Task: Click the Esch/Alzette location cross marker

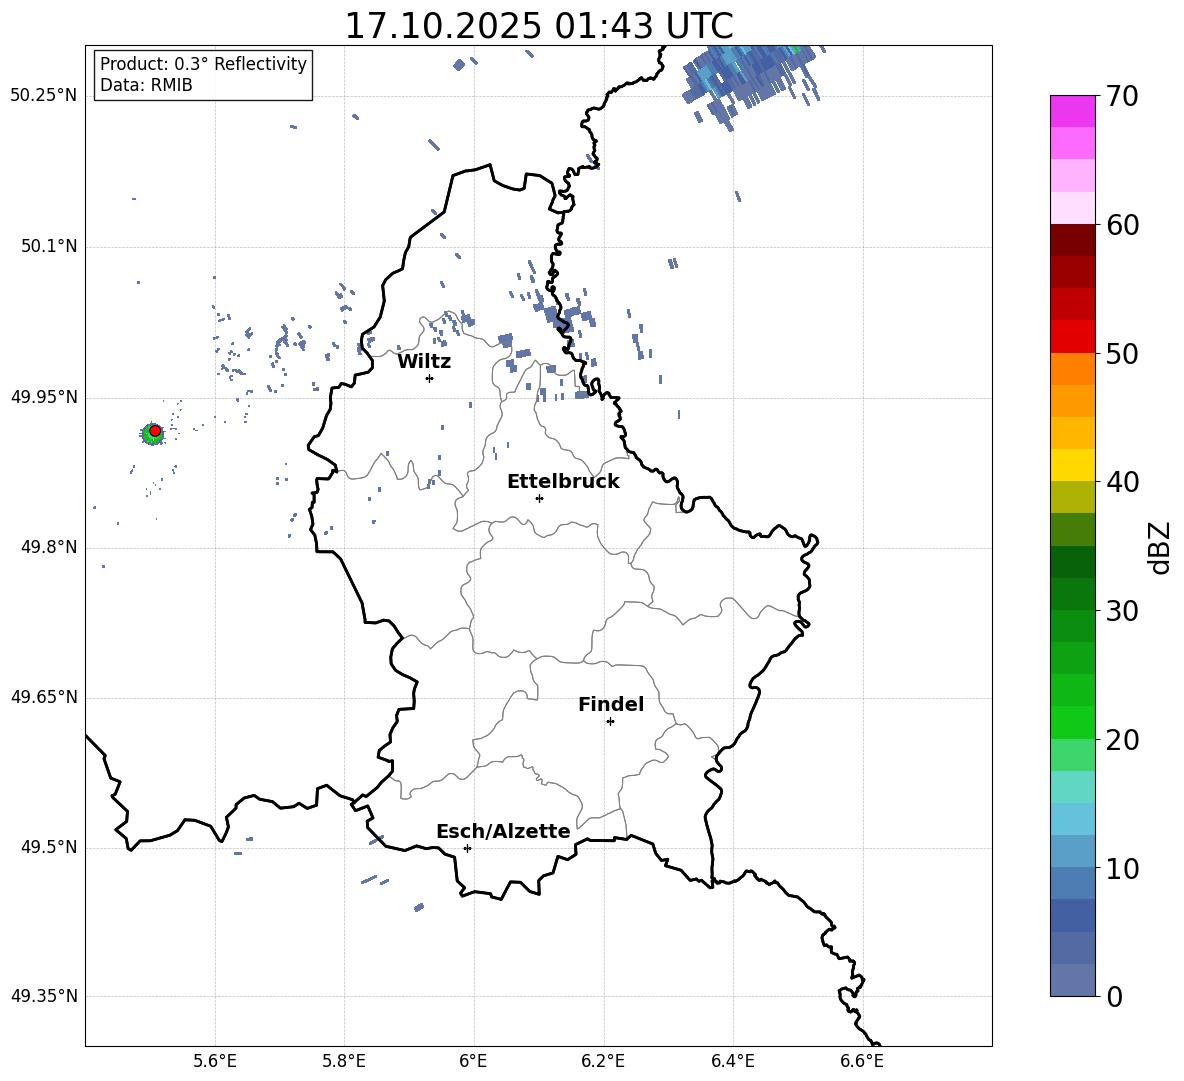Action: (467, 848)
